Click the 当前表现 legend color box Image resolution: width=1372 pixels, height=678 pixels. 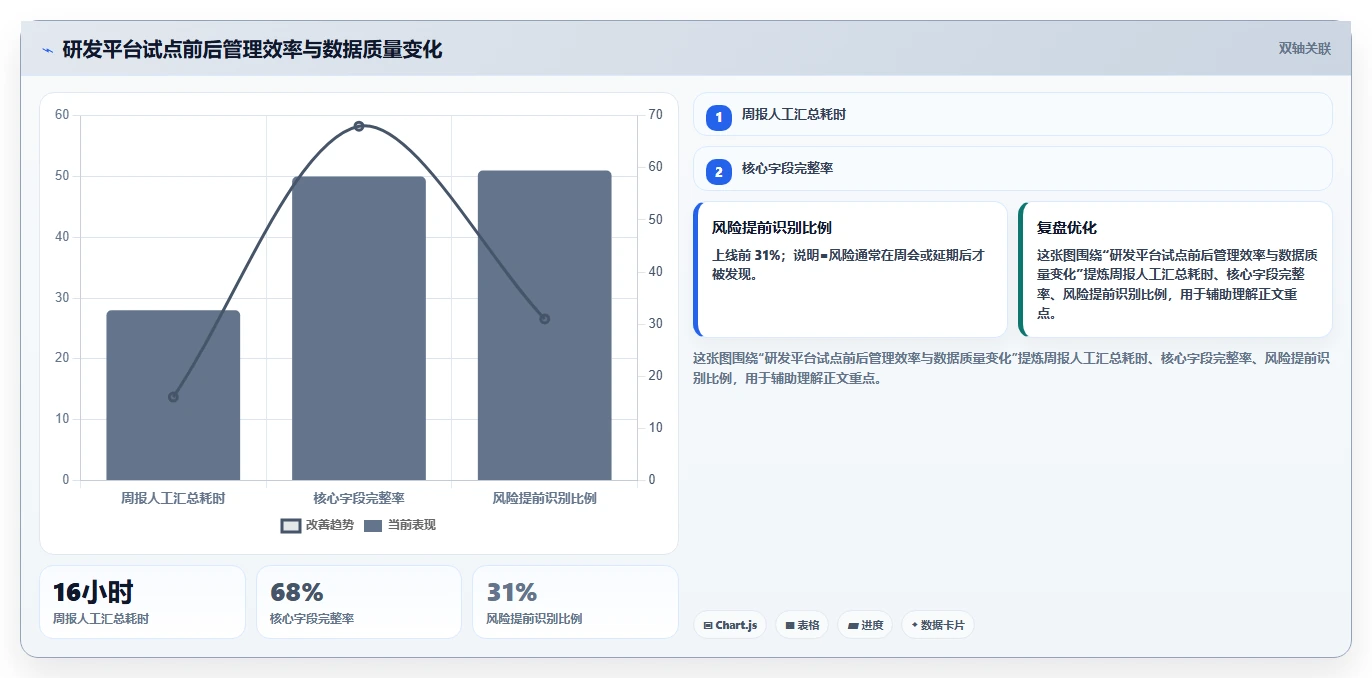click(x=373, y=526)
